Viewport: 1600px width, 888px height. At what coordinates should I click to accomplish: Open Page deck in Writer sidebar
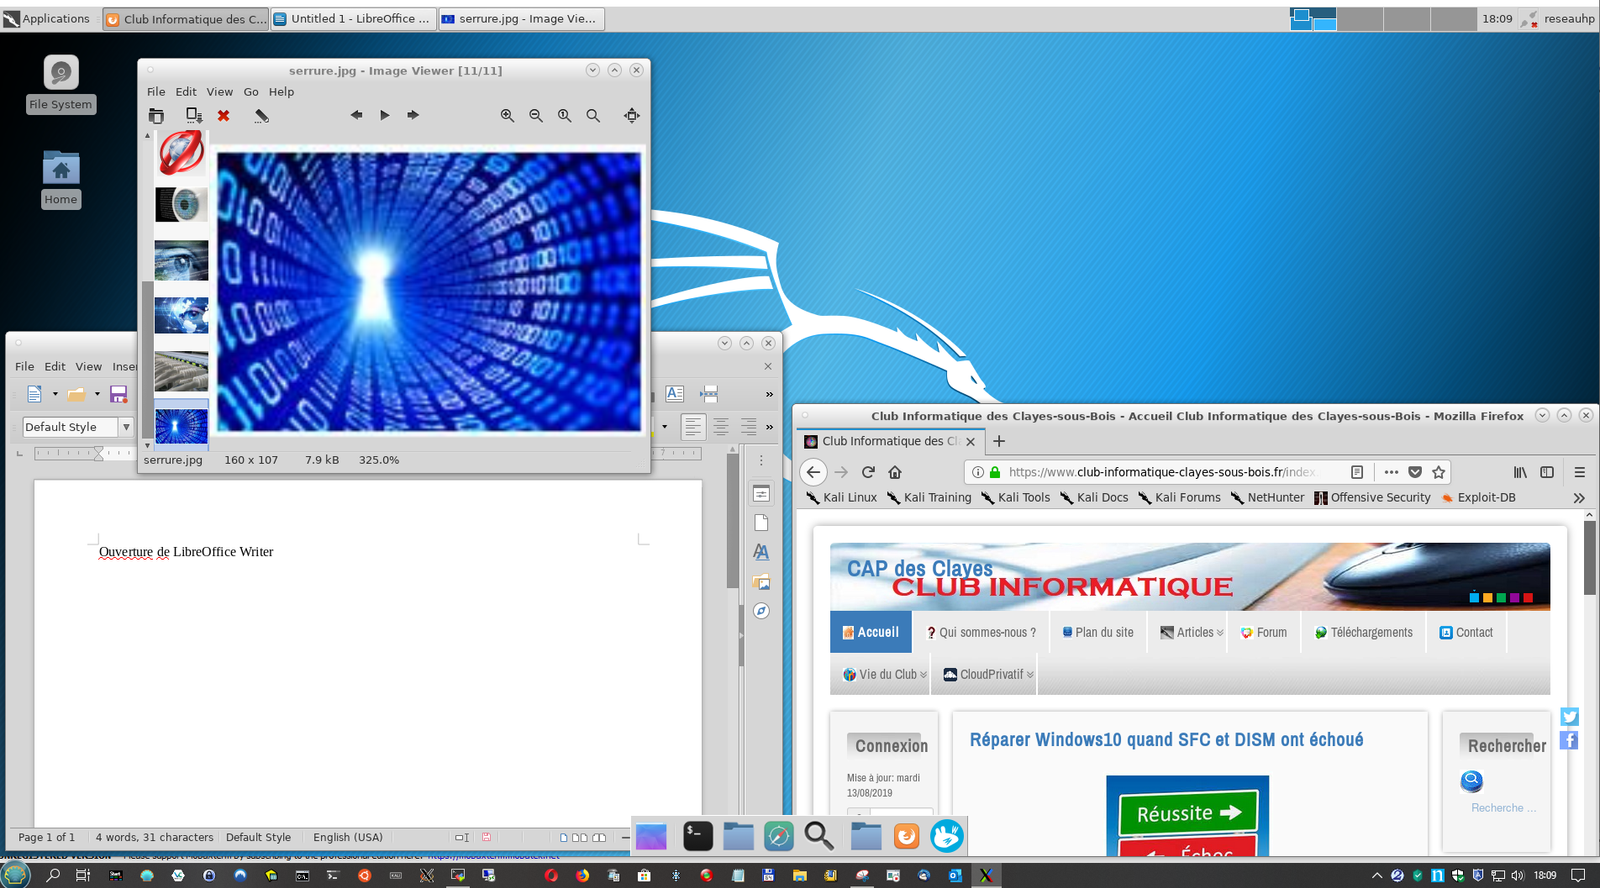coord(761,523)
